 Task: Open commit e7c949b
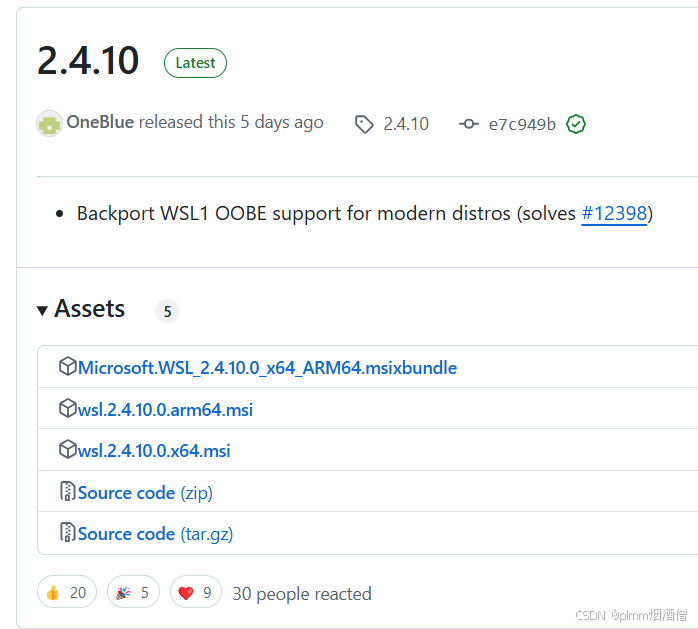pyautogui.click(x=522, y=124)
